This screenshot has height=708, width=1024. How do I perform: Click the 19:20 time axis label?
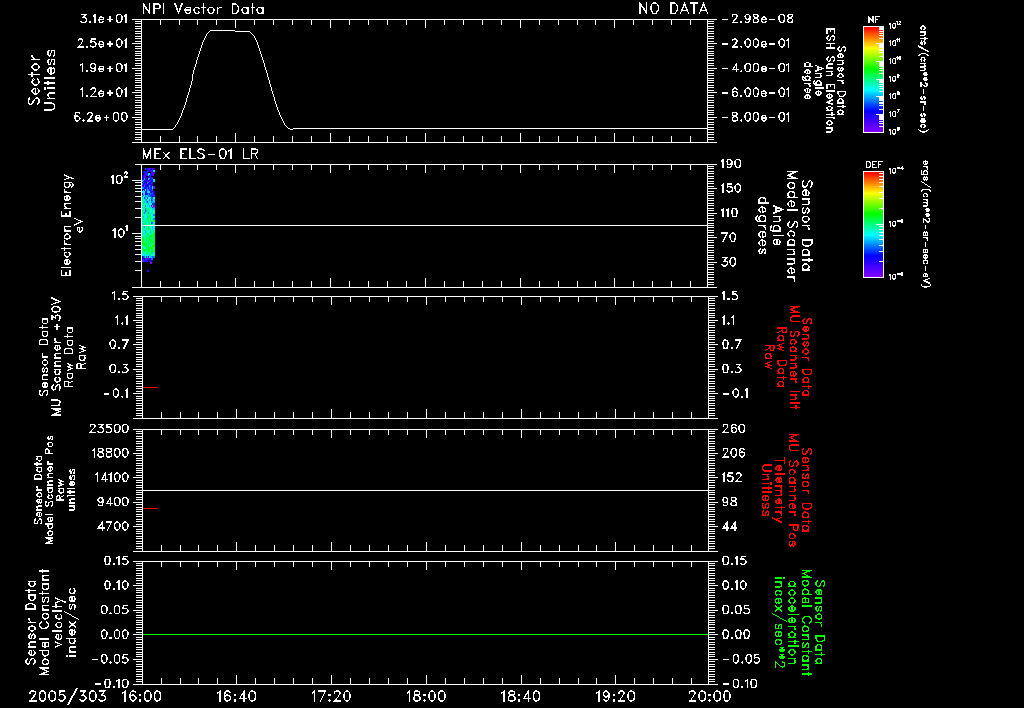click(615, 696)
